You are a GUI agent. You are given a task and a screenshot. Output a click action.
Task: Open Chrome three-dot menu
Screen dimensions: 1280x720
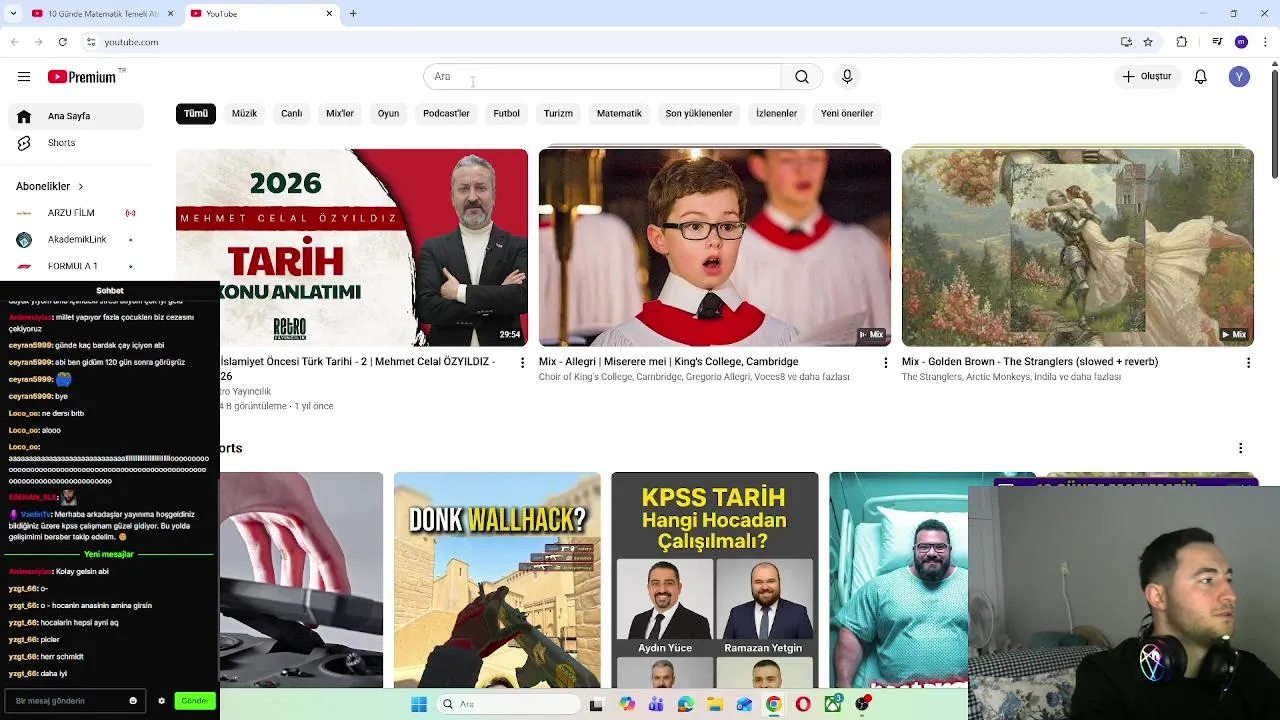tap(1265, 42)
